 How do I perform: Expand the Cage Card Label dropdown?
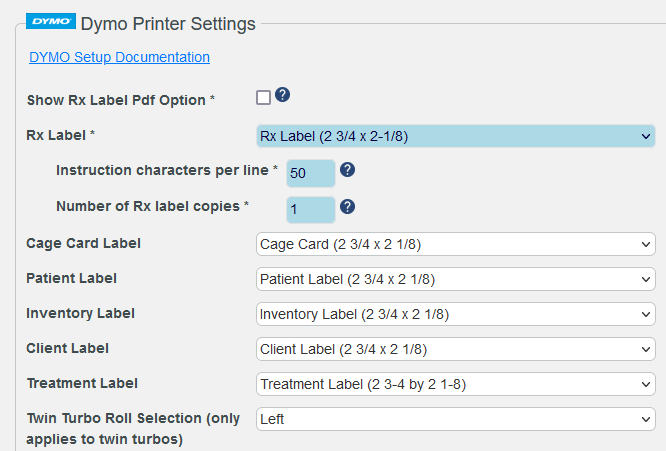coord(456,244)
